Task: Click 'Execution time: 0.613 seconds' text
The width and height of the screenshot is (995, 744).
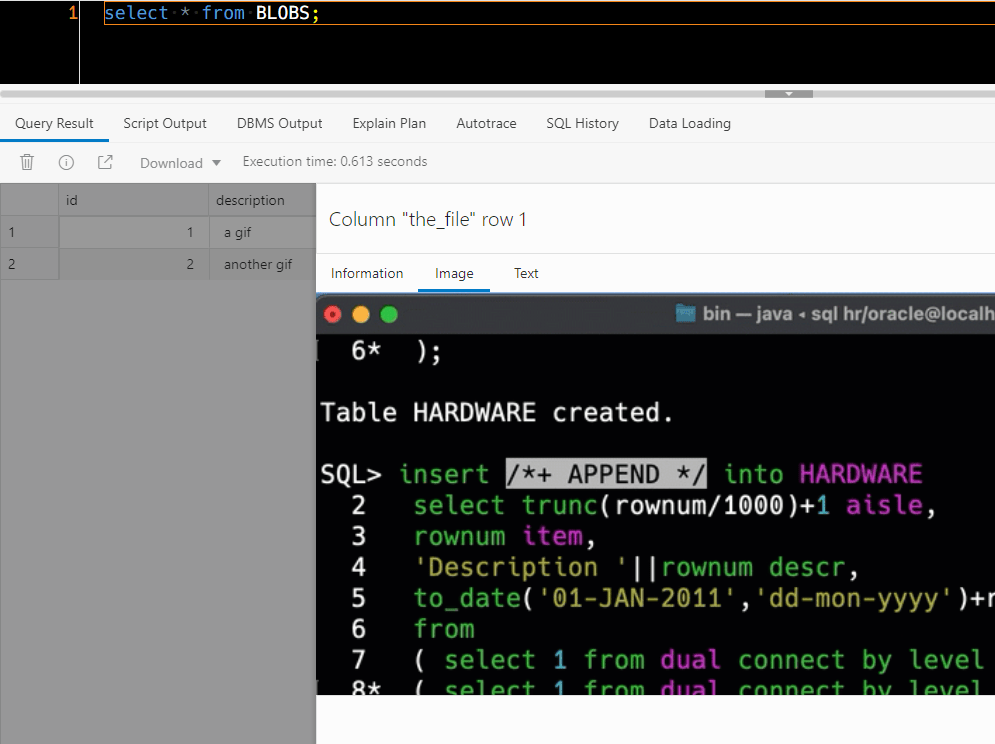Action: point(334,161)
